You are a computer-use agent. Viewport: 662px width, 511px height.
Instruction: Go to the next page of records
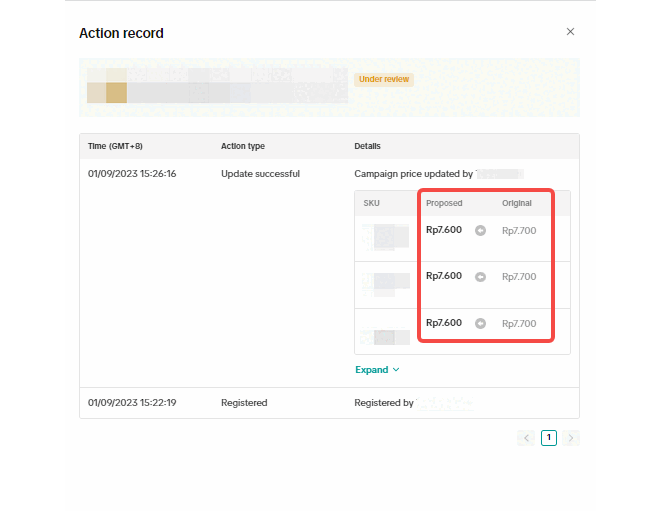[571, 438]
